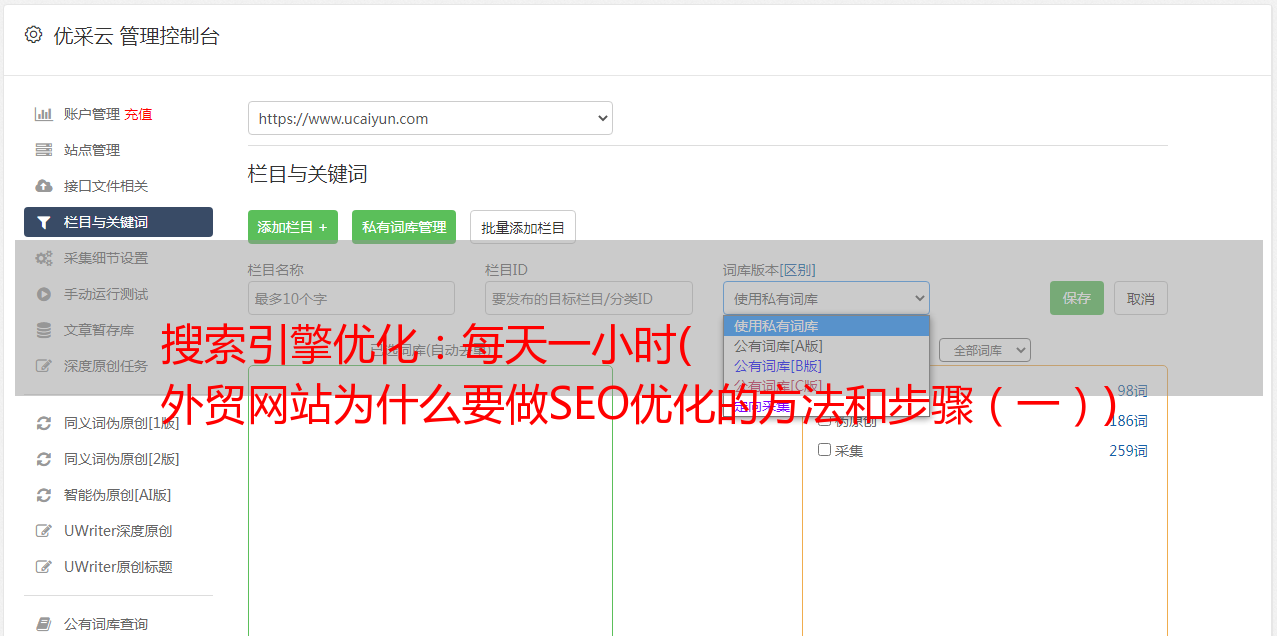Open 智能伪原创[AI版] in the sidebar
Screen dimensions: 1277x636
point(118,495)
